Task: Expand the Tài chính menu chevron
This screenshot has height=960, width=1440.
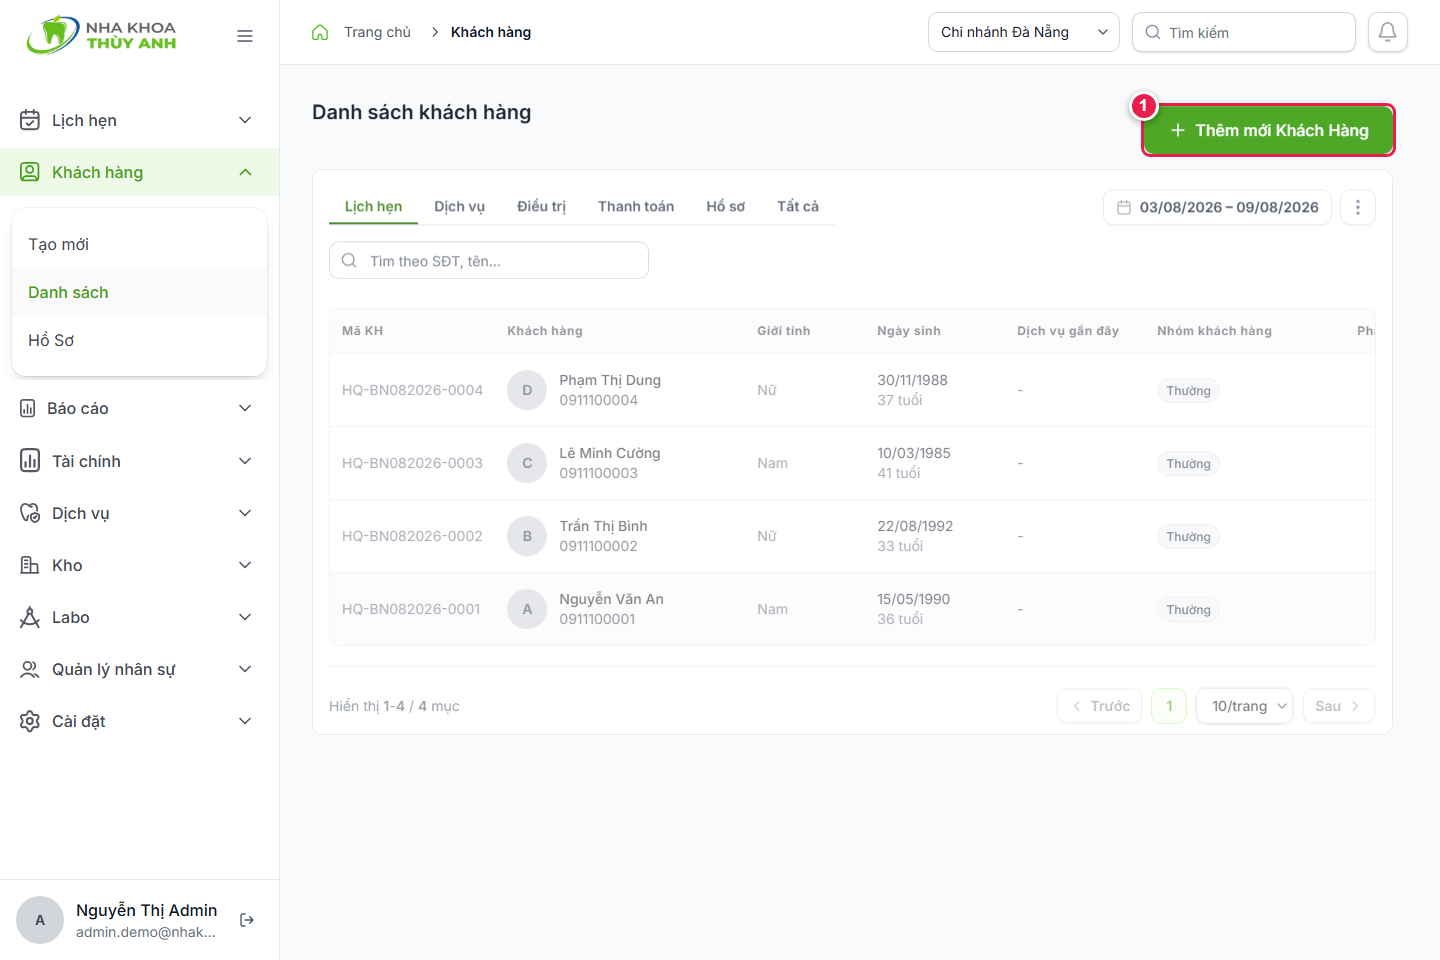Action: tap(245, 461)
